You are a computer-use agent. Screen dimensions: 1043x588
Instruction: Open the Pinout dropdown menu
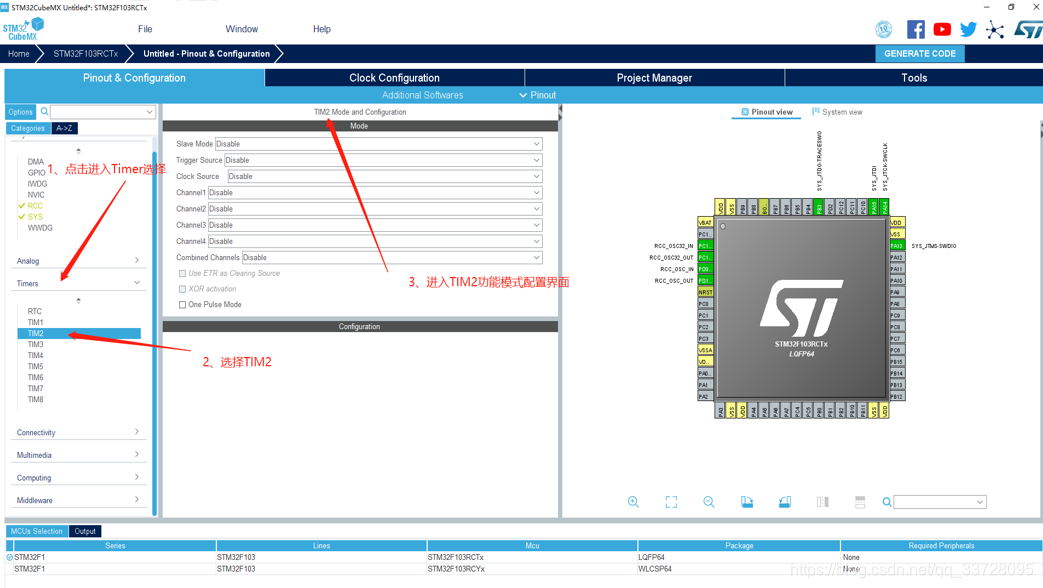pos(537,95)
